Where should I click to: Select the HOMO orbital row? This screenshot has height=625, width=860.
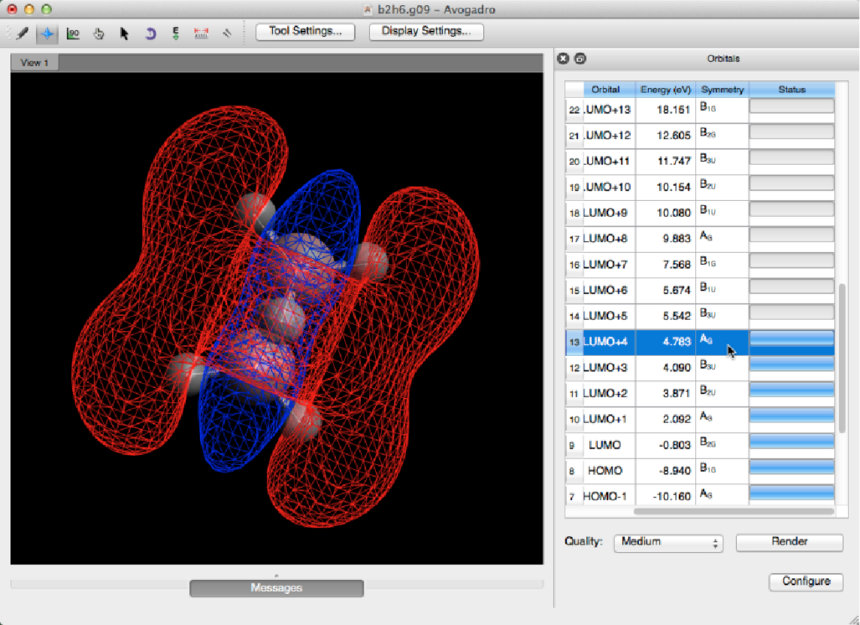[606, 470]
